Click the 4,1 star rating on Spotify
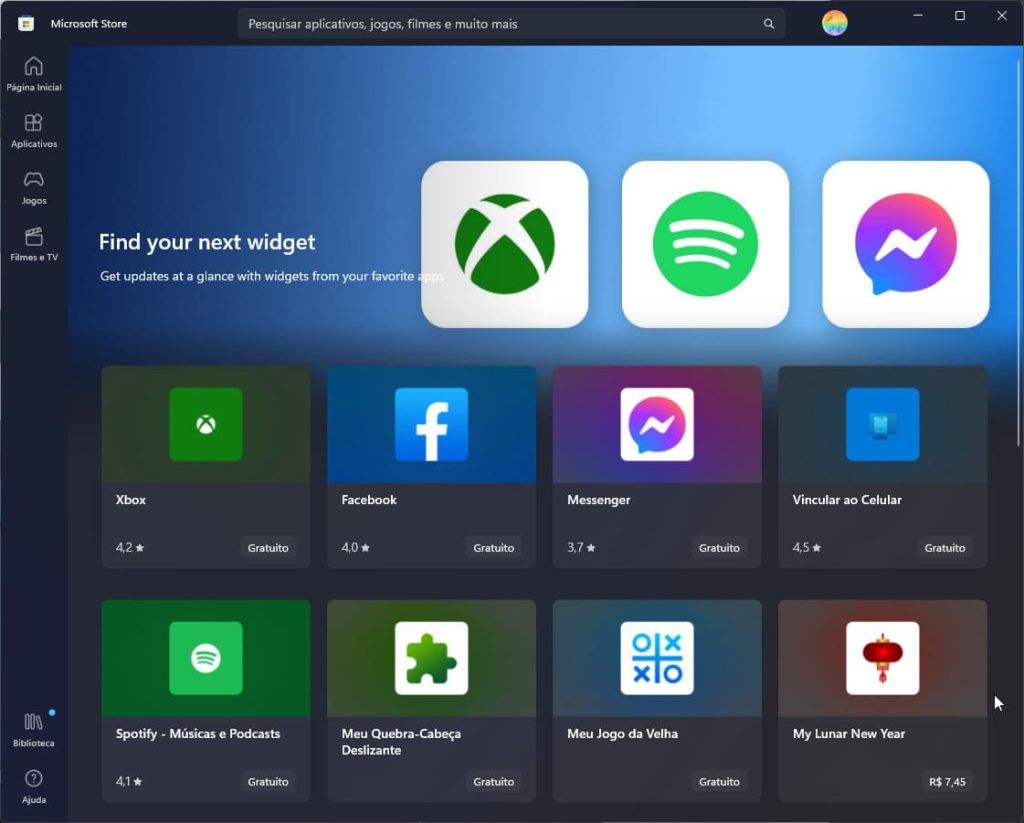Viewport: 1024px width, 823px height. [129, 781]
